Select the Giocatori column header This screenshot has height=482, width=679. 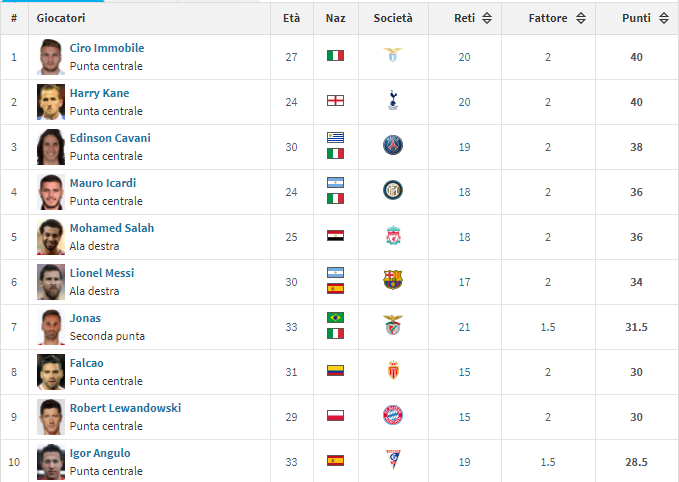tap(61, 18)
